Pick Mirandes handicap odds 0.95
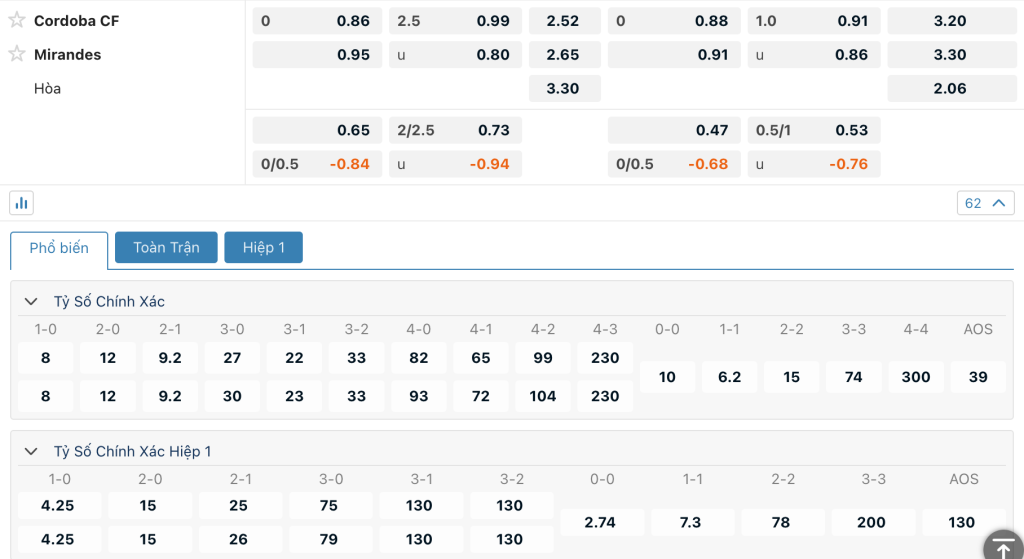 (x=317, y=55)
